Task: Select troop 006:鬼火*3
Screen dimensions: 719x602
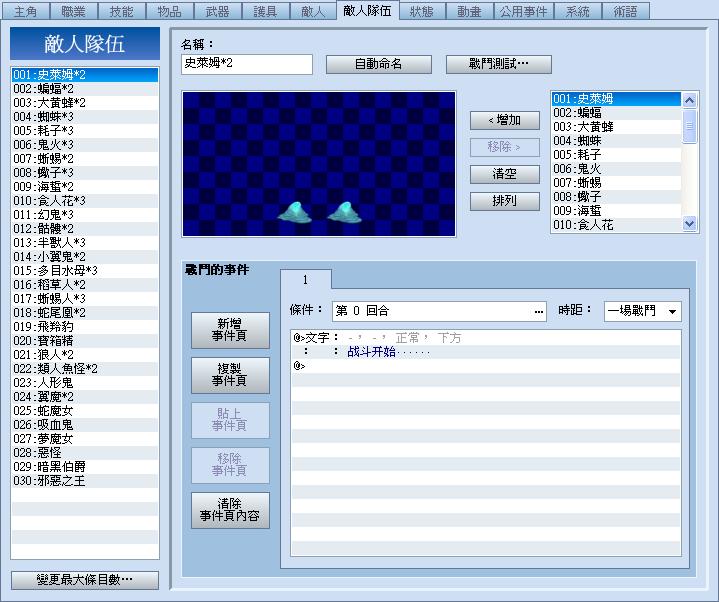Action: (x=85, y=144)
